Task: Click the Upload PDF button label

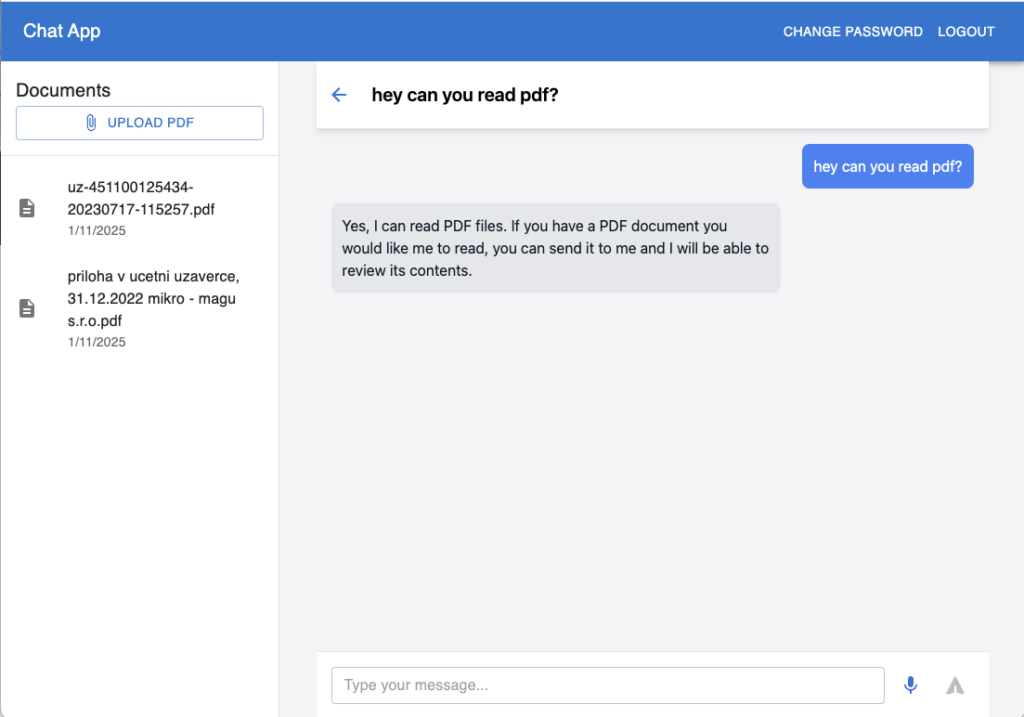Action: pyautogui.click(x=150, y=123)
